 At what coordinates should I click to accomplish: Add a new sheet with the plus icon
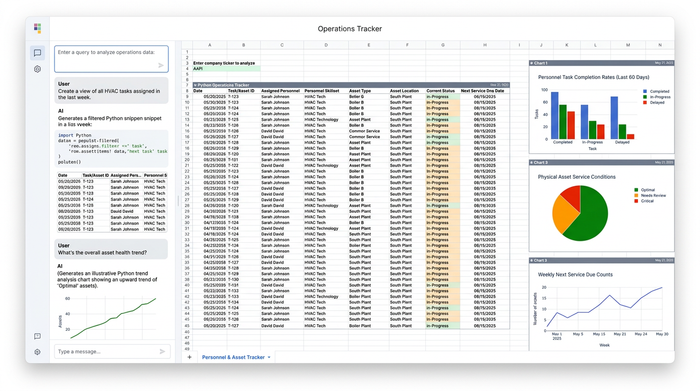(189, 357)
